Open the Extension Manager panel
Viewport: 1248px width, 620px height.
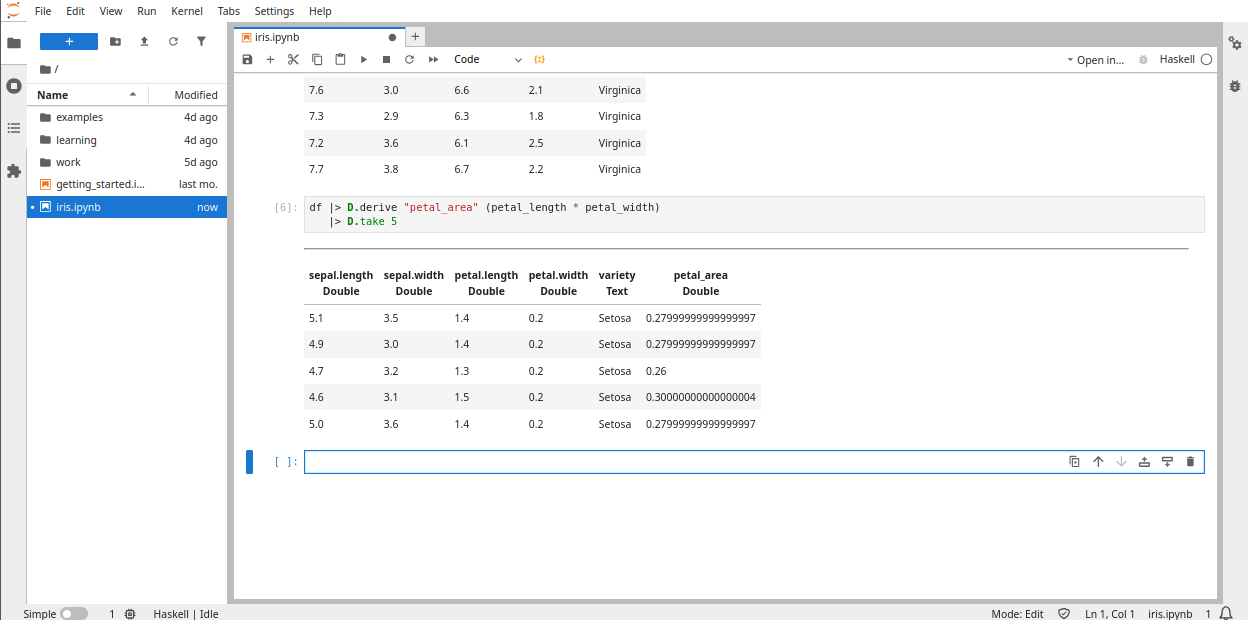pos(14,171)
